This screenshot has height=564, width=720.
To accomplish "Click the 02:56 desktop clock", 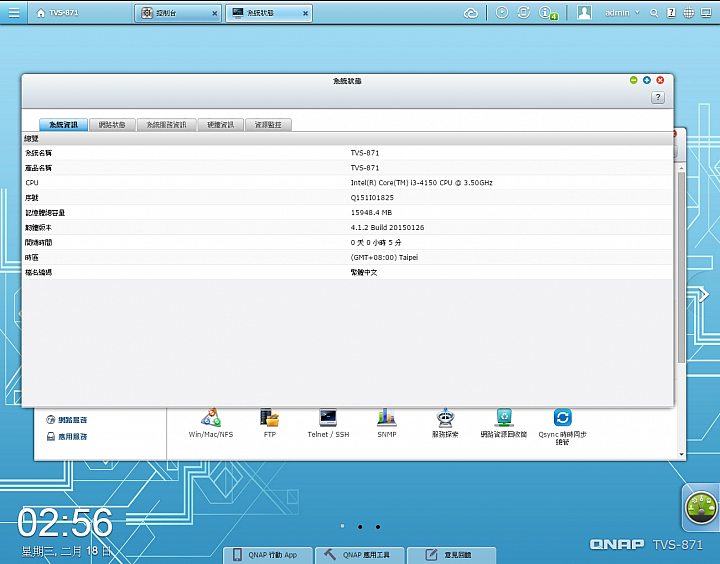I will pyautogui.click(x=65, y=523).
